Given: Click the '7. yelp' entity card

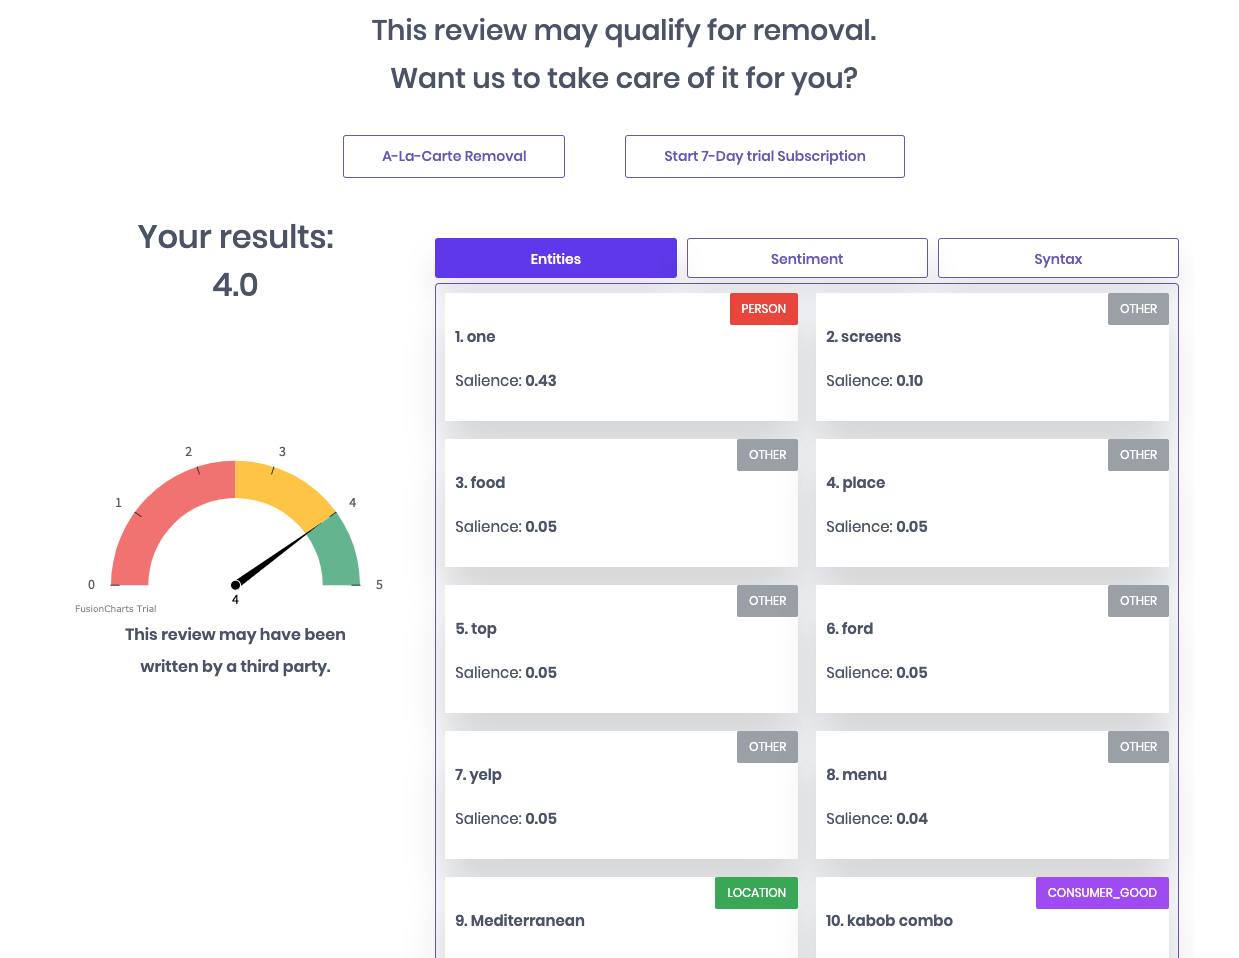Looking at the screenshot, I should [x=620, y=795].
